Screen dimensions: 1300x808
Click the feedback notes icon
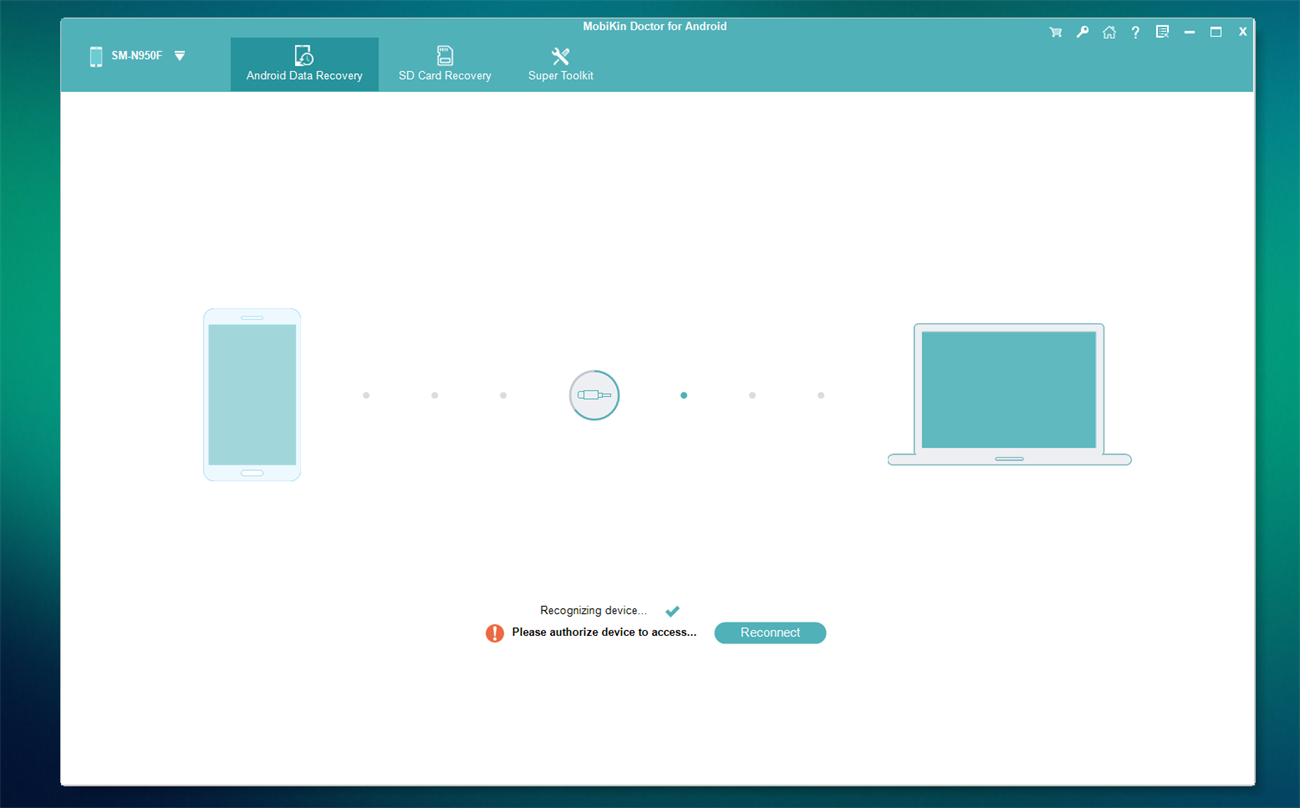pyautogui.click(x=1162, y=32)
